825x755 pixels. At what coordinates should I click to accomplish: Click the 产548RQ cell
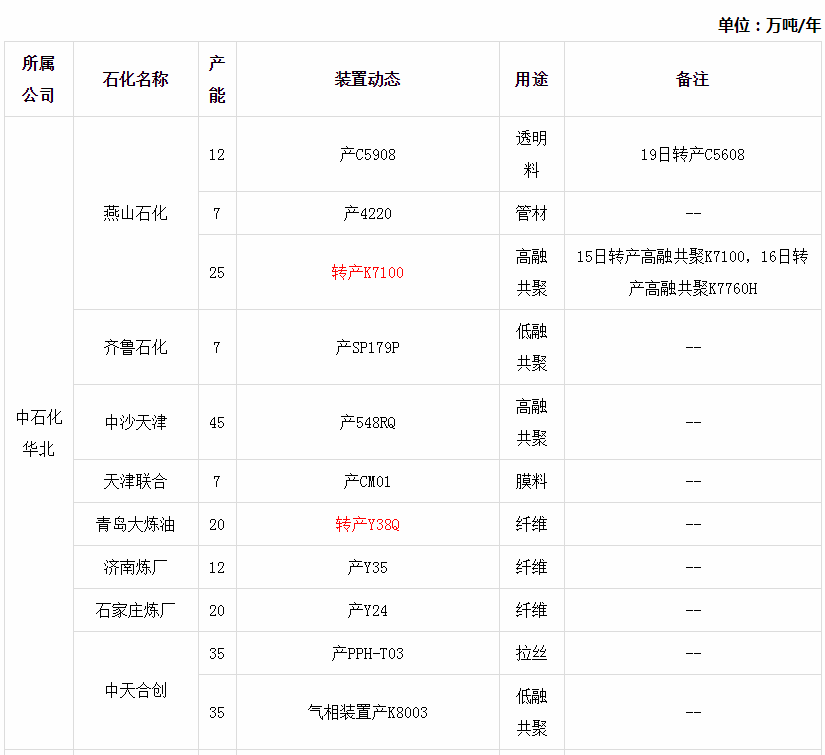click(x=367, y=422)
